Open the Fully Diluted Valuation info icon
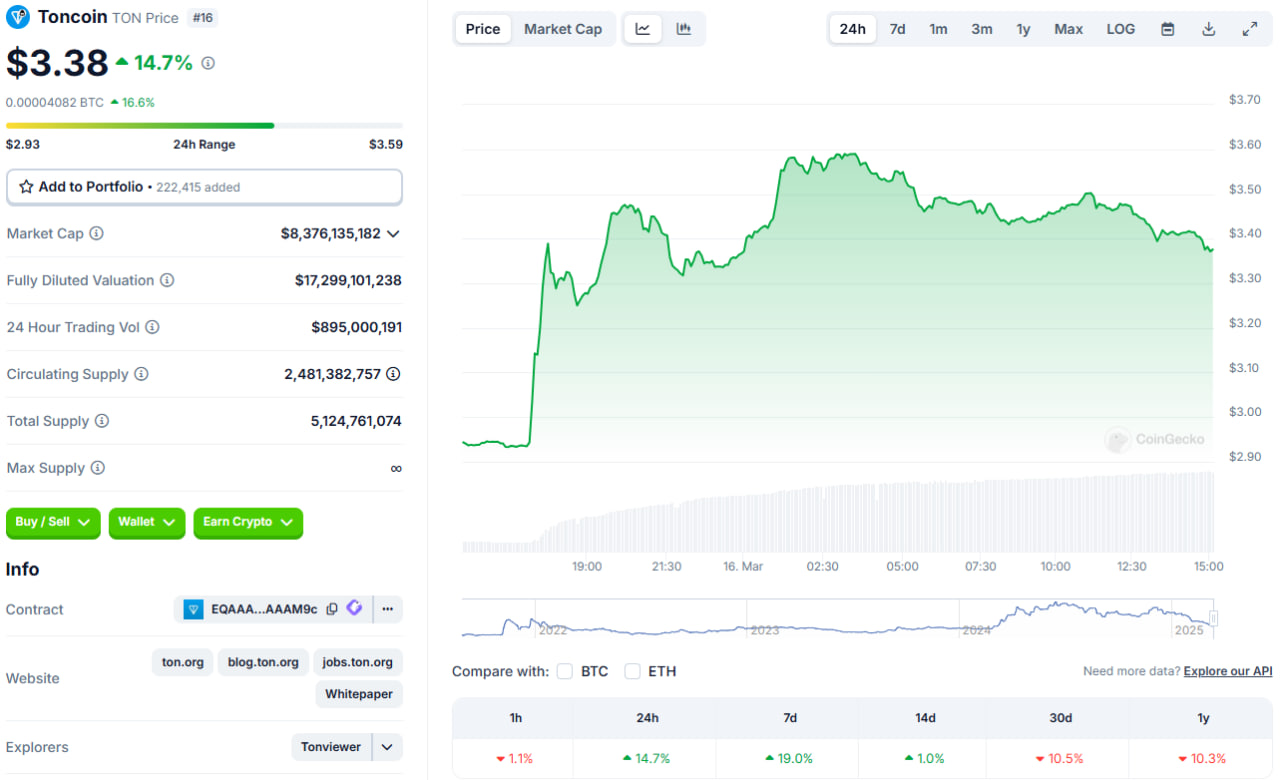The image size is (1280, 780). coord(167,280)
